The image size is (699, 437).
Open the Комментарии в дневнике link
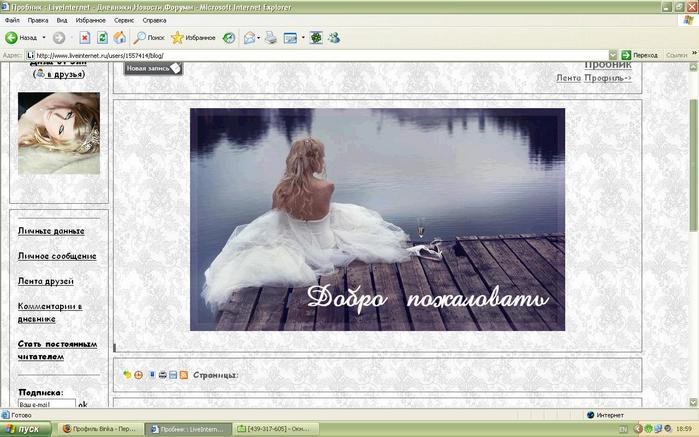coord(50,312)
